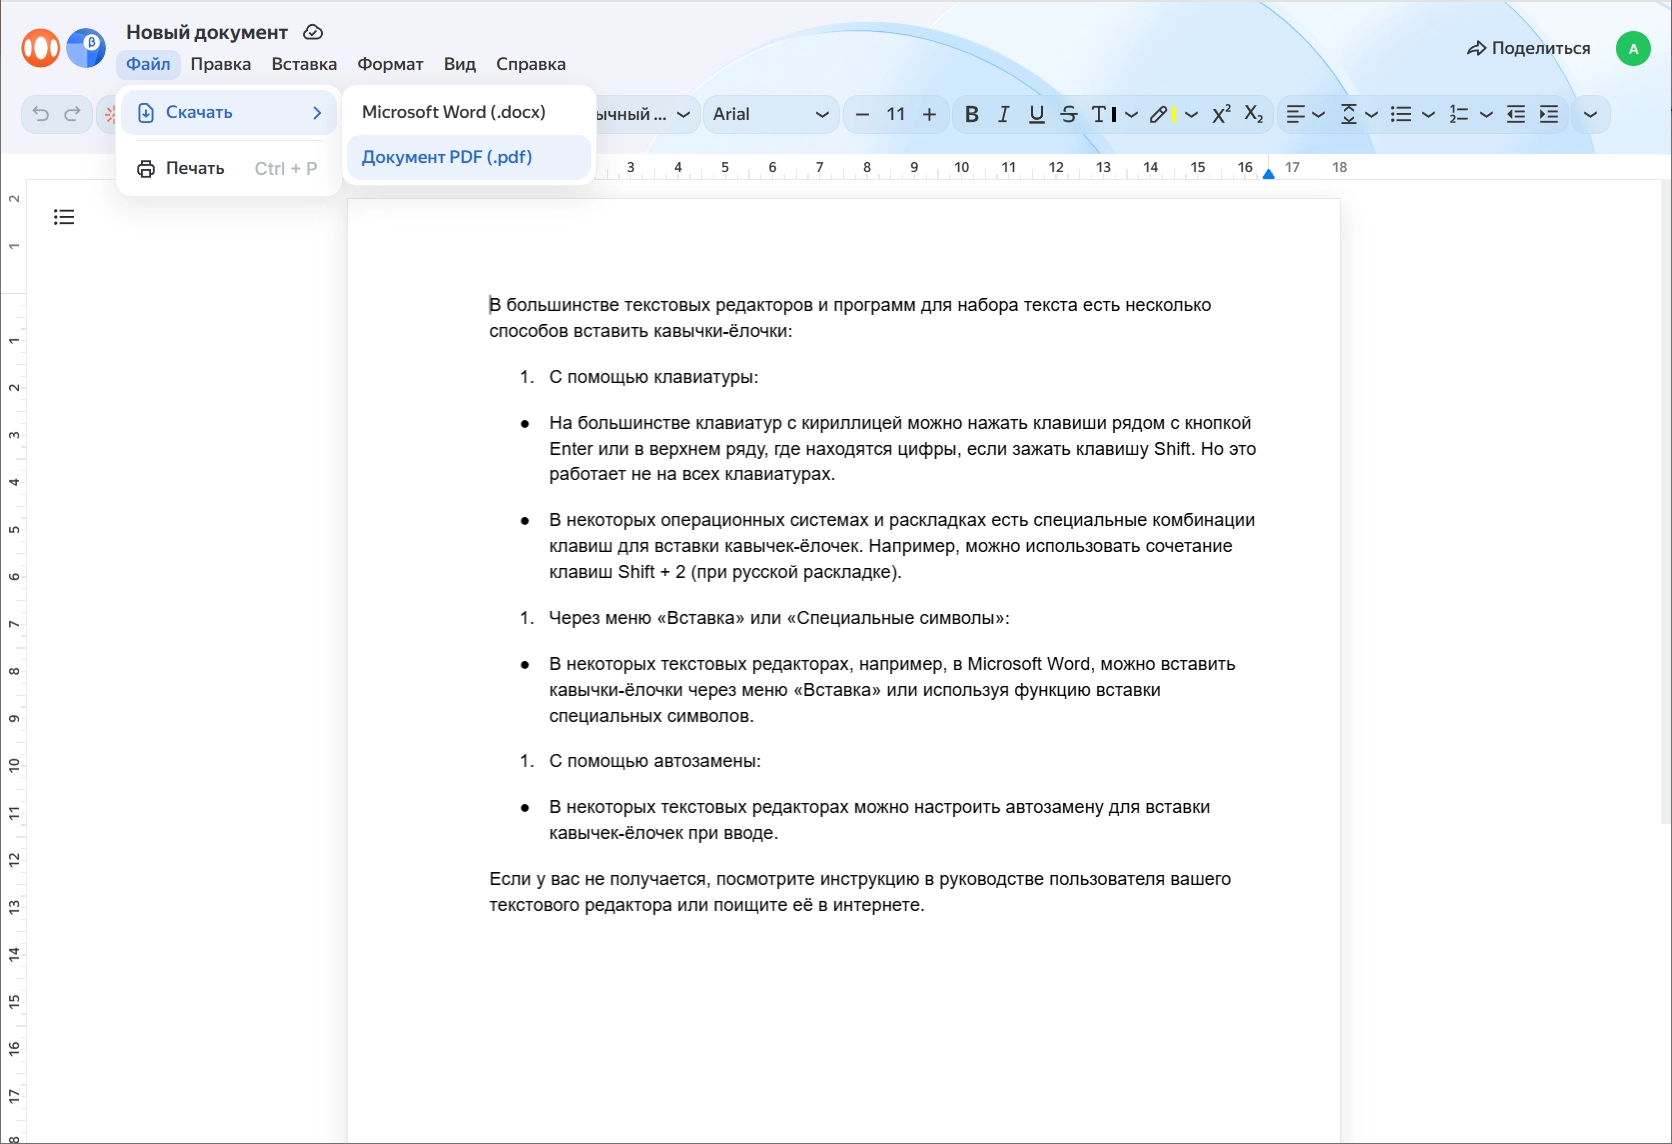Open the highlight color dropdown arrow
Screen dimensions: 1672x1144
1191,114
